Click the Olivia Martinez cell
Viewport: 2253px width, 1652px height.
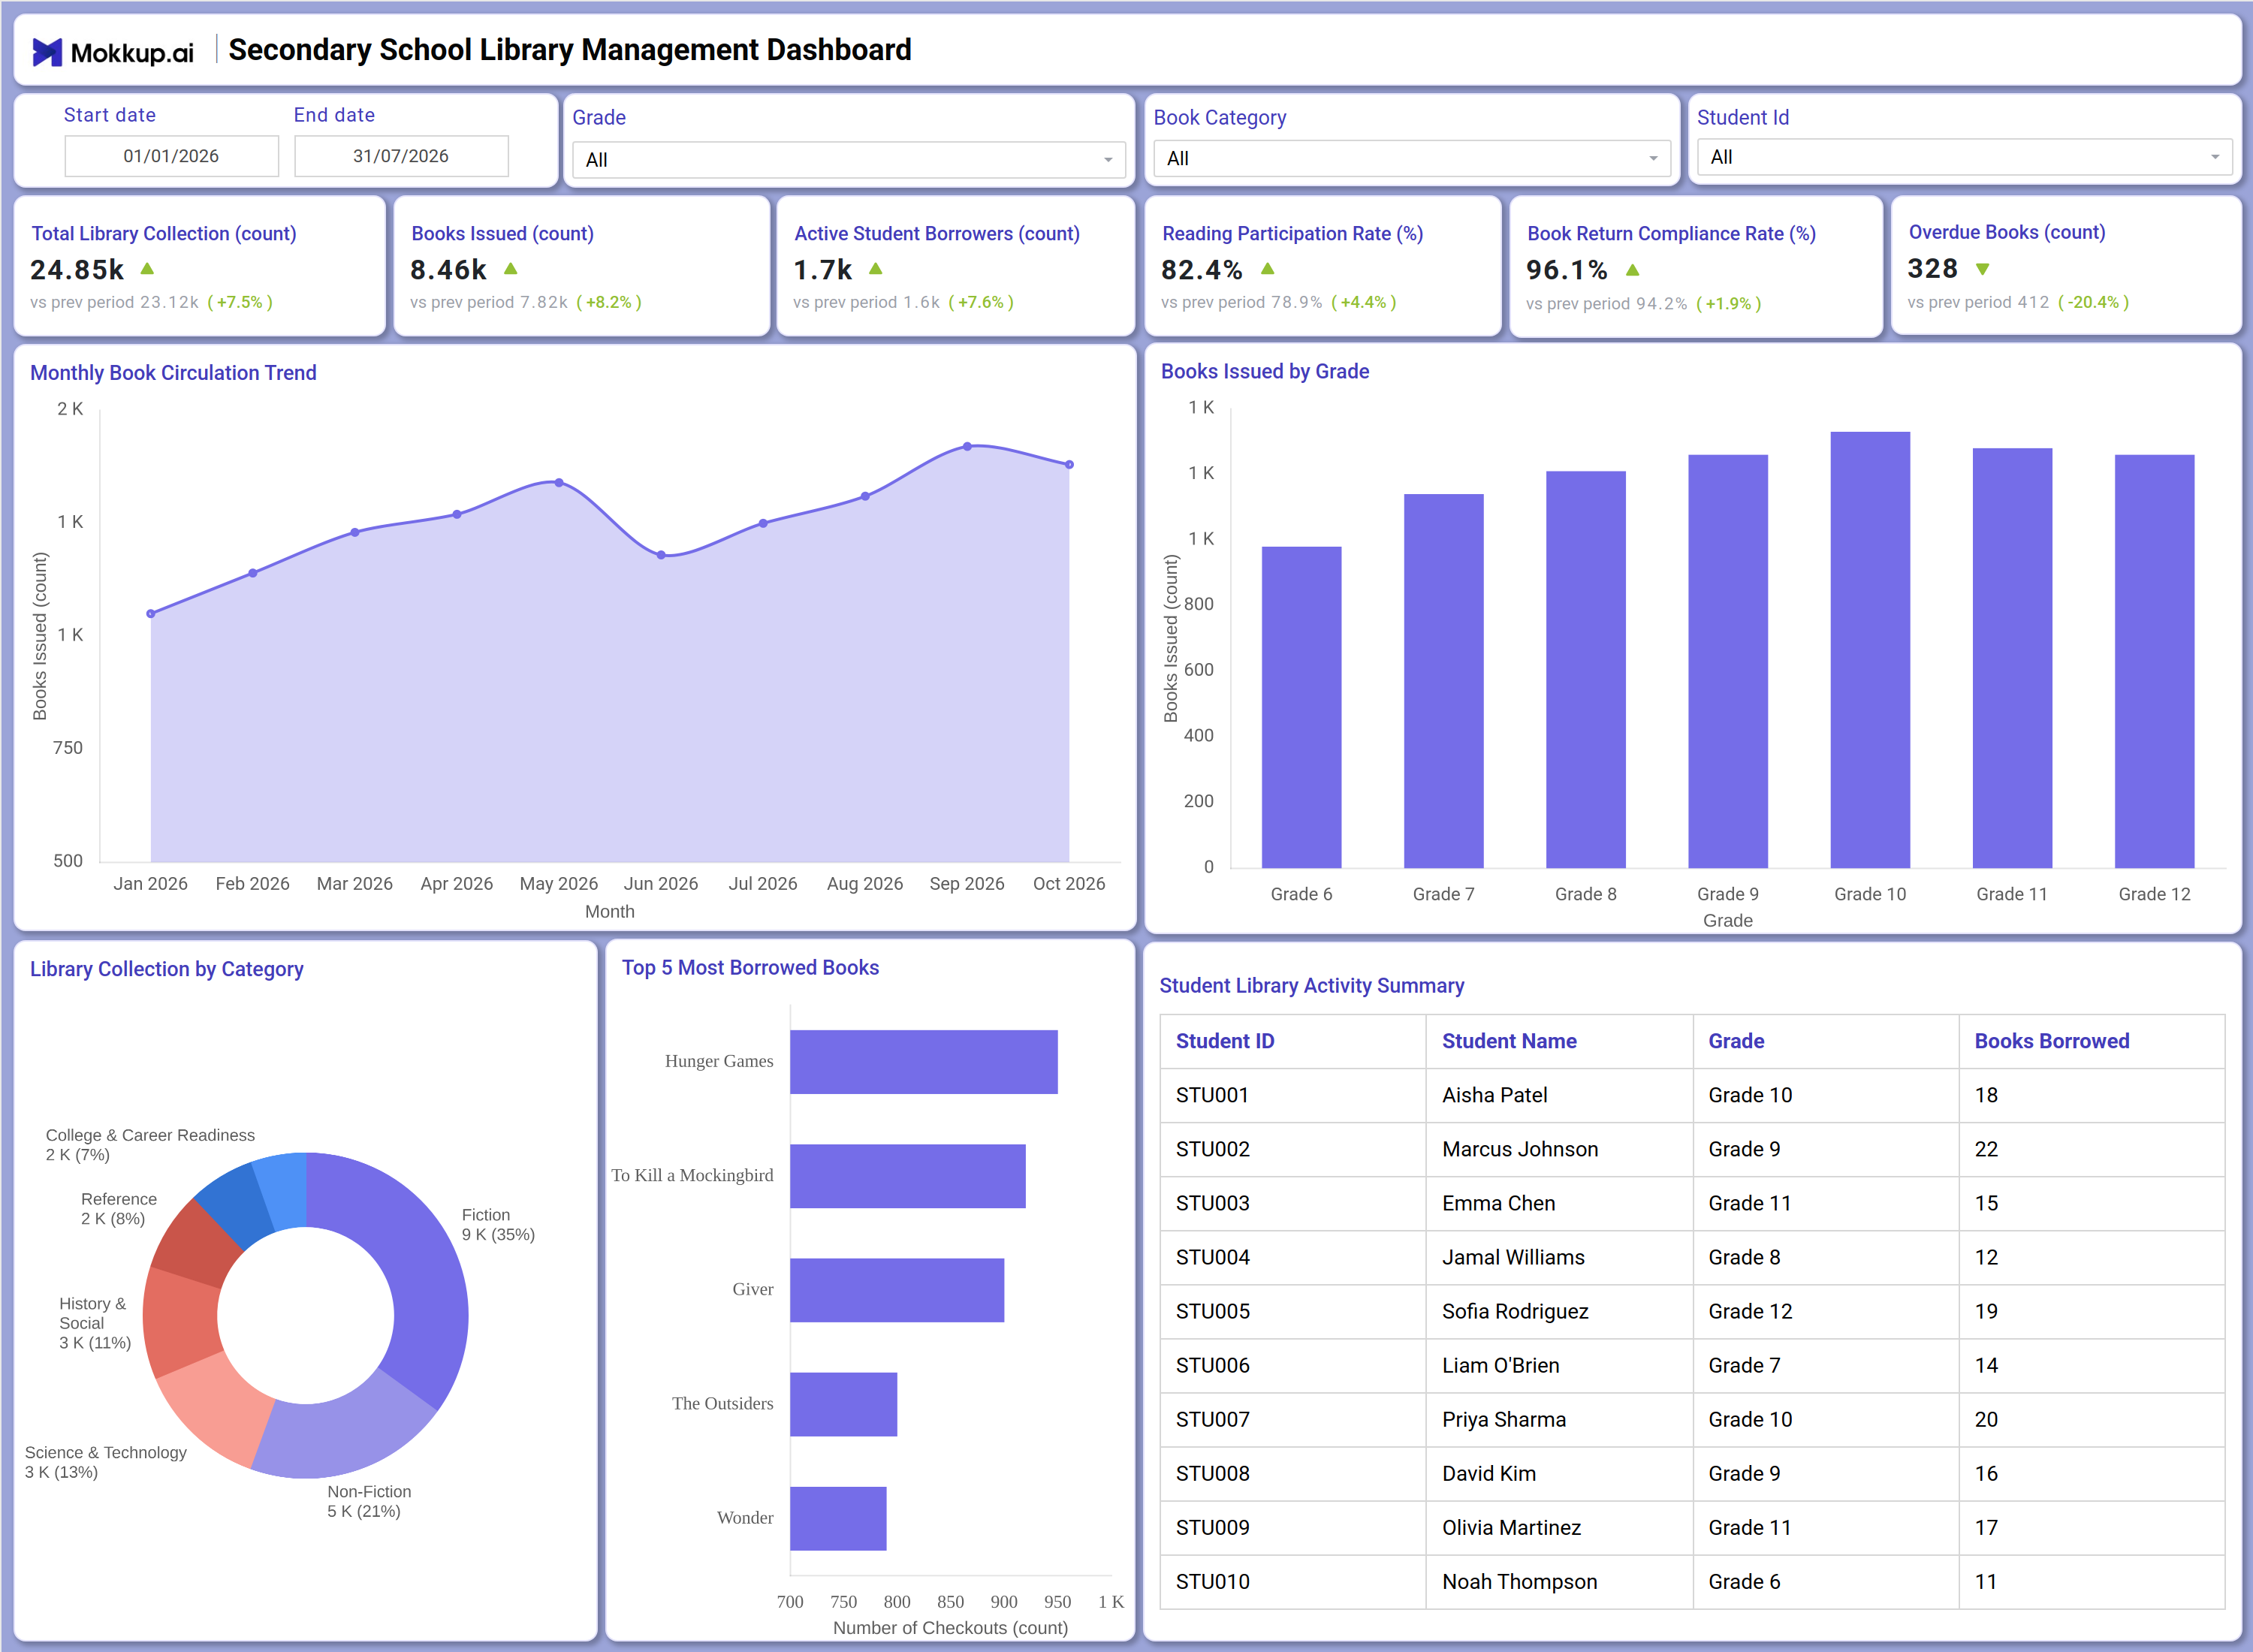[1559, 1527]
